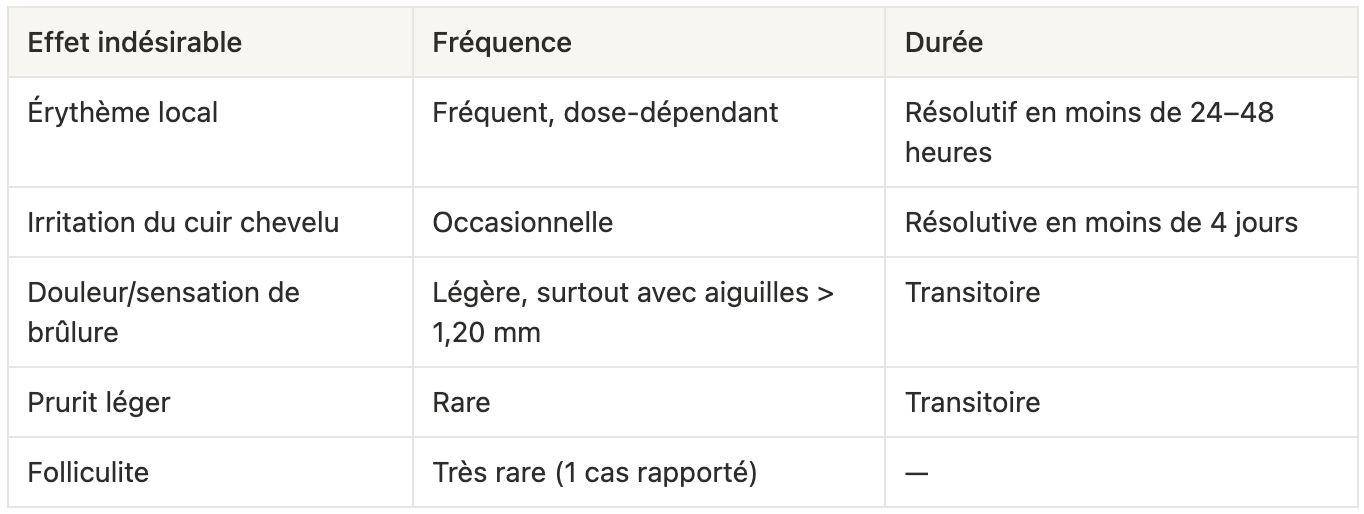Click the 'Résolutive en moins de 4 jours' cell
Screen dimensions: 1364x514
[1120, 222]
